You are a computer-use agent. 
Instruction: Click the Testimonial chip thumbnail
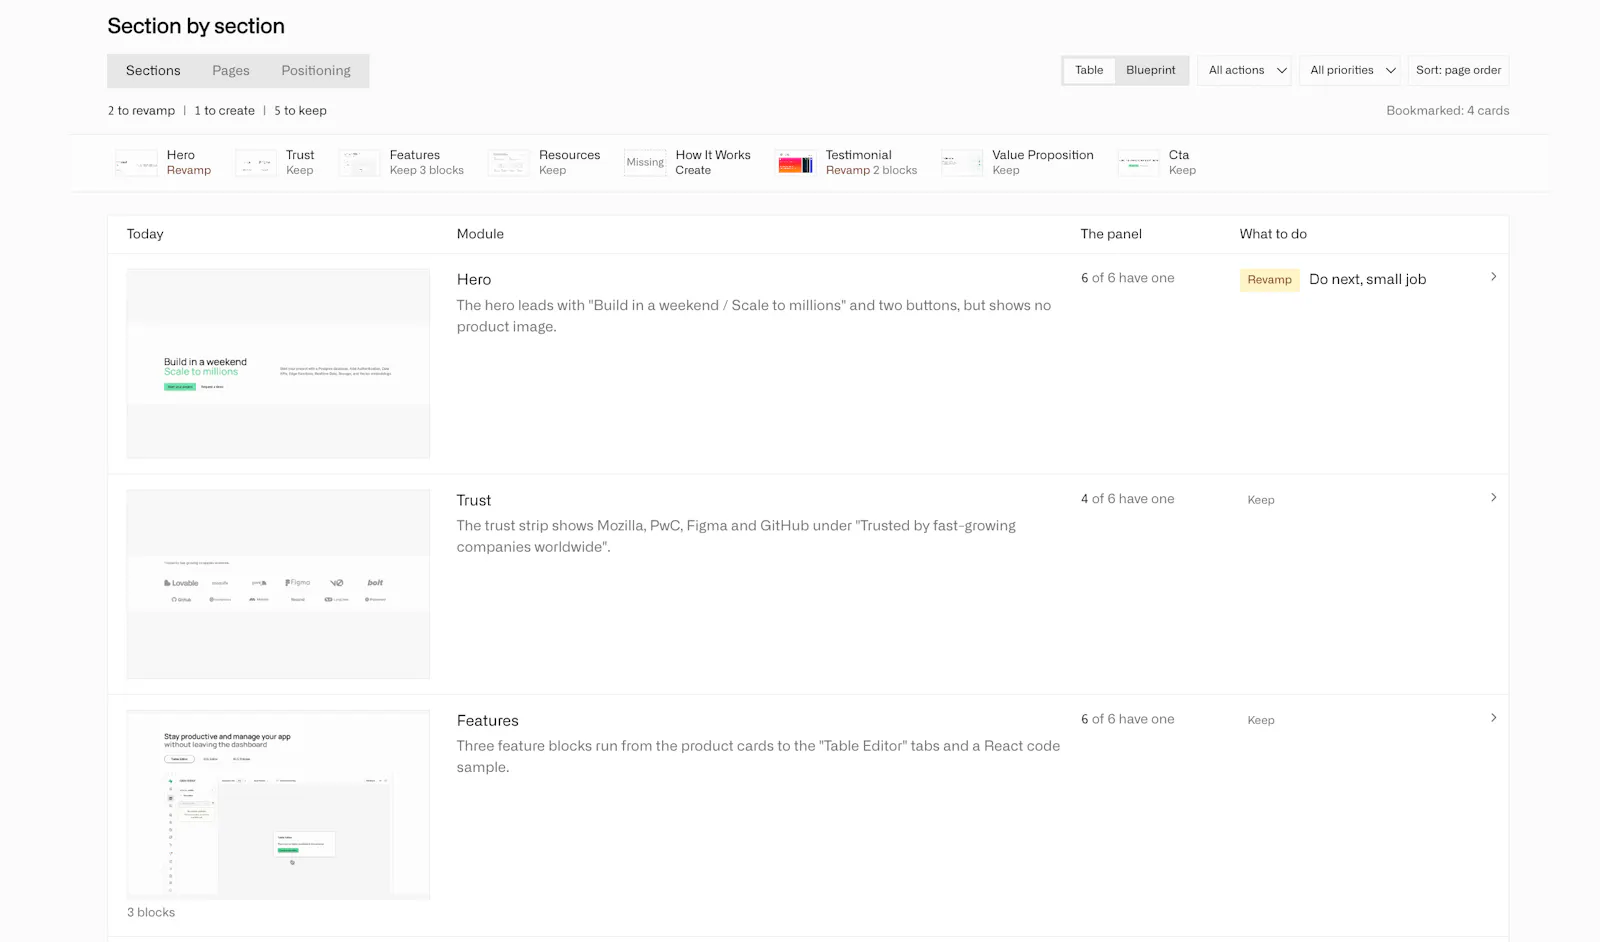click(796, 163)
